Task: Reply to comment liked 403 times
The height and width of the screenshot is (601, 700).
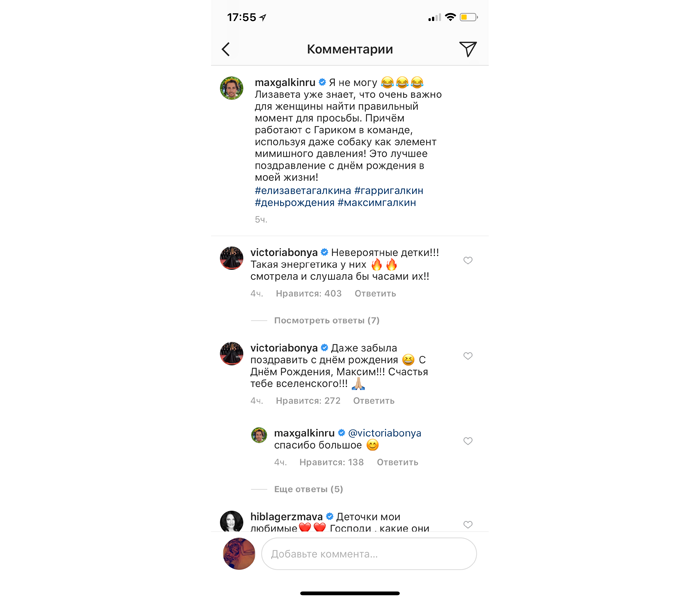Action: click(x=375, y=294)
